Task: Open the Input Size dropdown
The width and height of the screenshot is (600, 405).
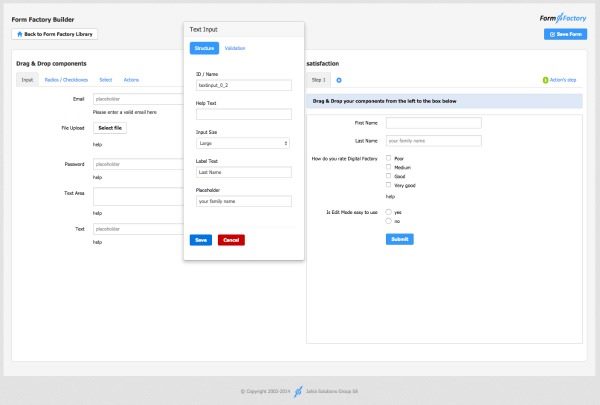Action: click(244, 143)
